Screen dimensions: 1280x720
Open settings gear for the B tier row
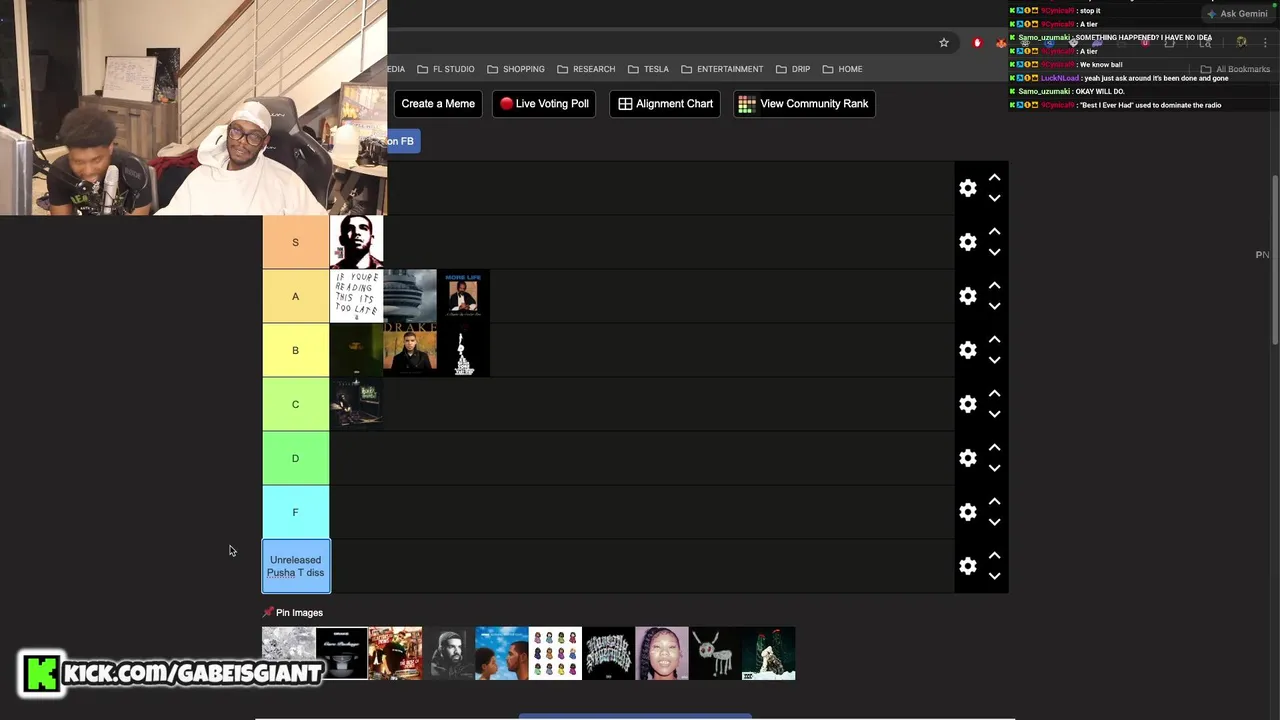click(967, 350)
